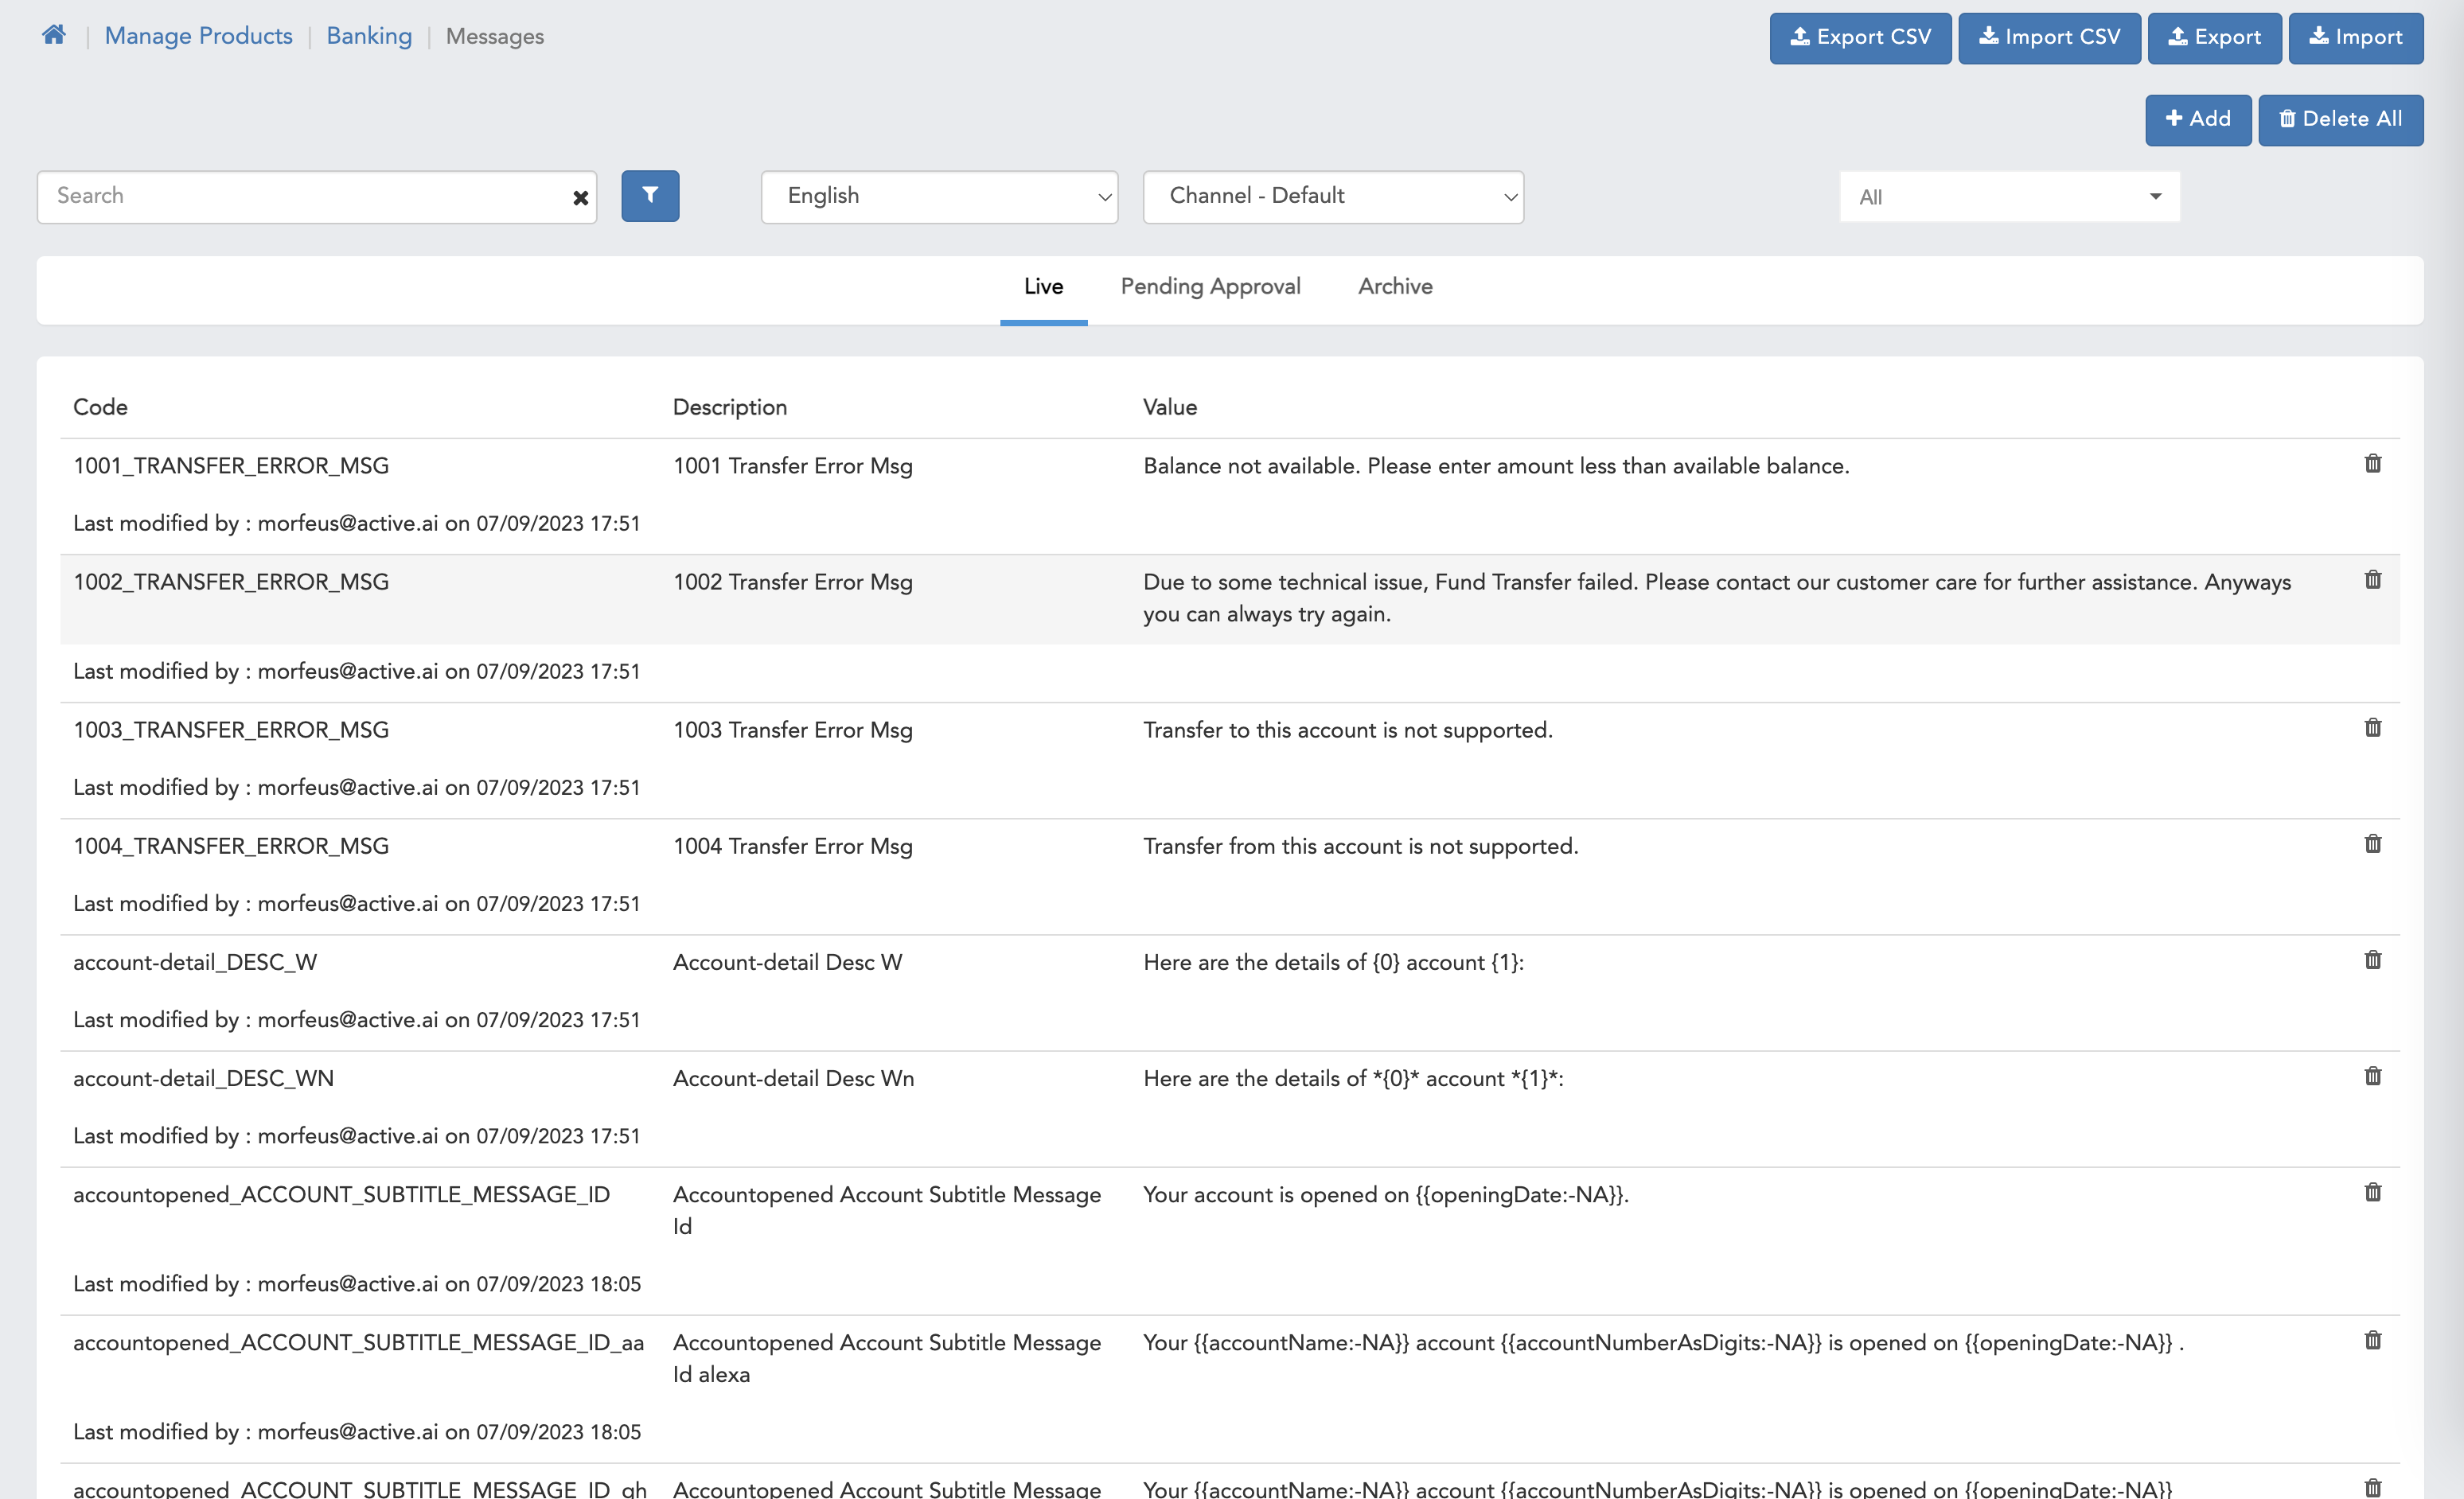Select the Code column header
2464x1499 pixels.
100,407
